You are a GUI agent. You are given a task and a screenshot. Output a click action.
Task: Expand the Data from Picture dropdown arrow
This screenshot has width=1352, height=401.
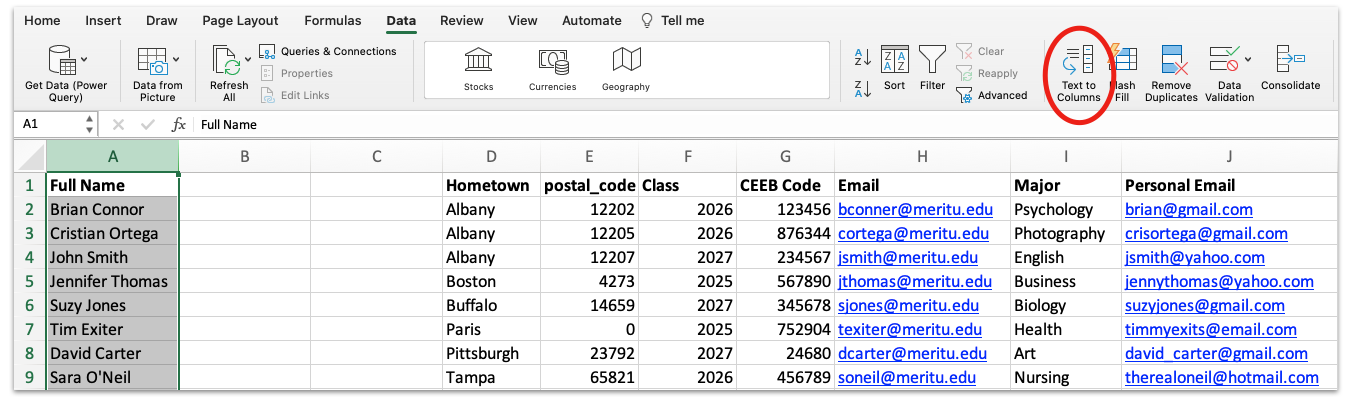point(176,60)
